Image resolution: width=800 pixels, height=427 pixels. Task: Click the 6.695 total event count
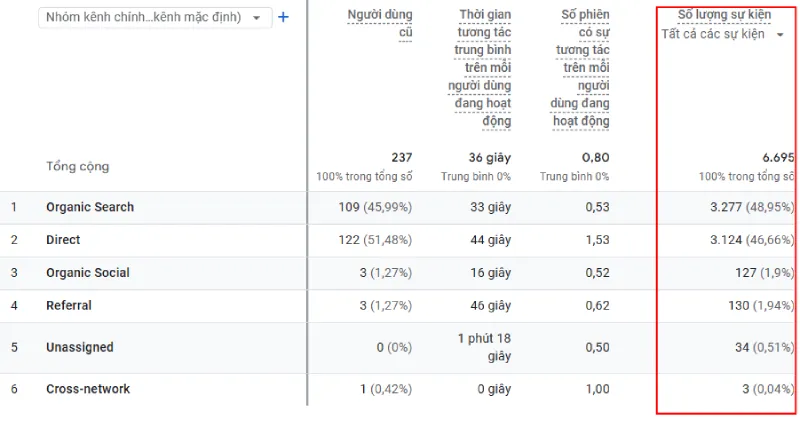pyautogui.click(x=777, y=158)
